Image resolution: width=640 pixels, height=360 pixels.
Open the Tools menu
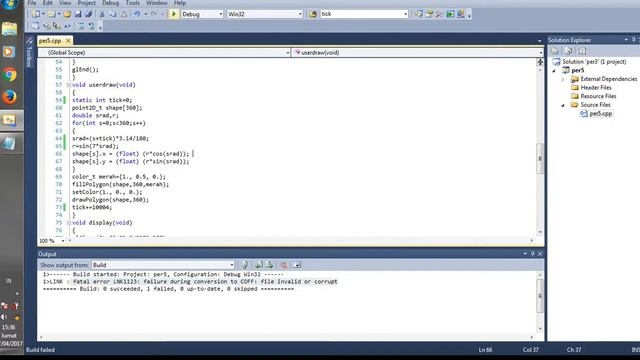(132, 3)
